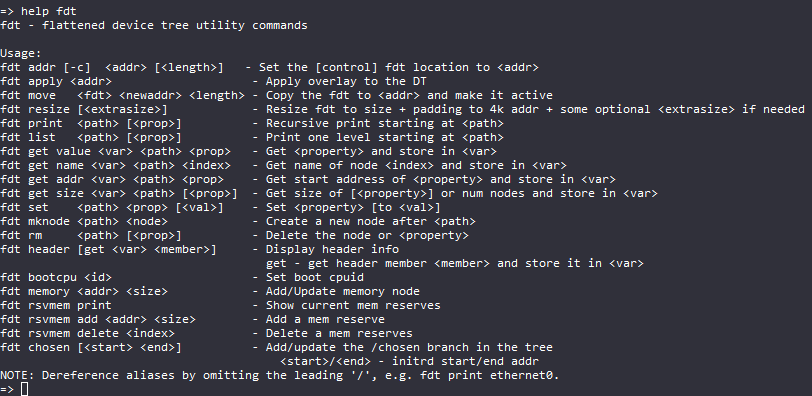Click the 'fdt header' command entry
Image resolution: width=812 pixels, height=396 pixels.
coord(200,249)
